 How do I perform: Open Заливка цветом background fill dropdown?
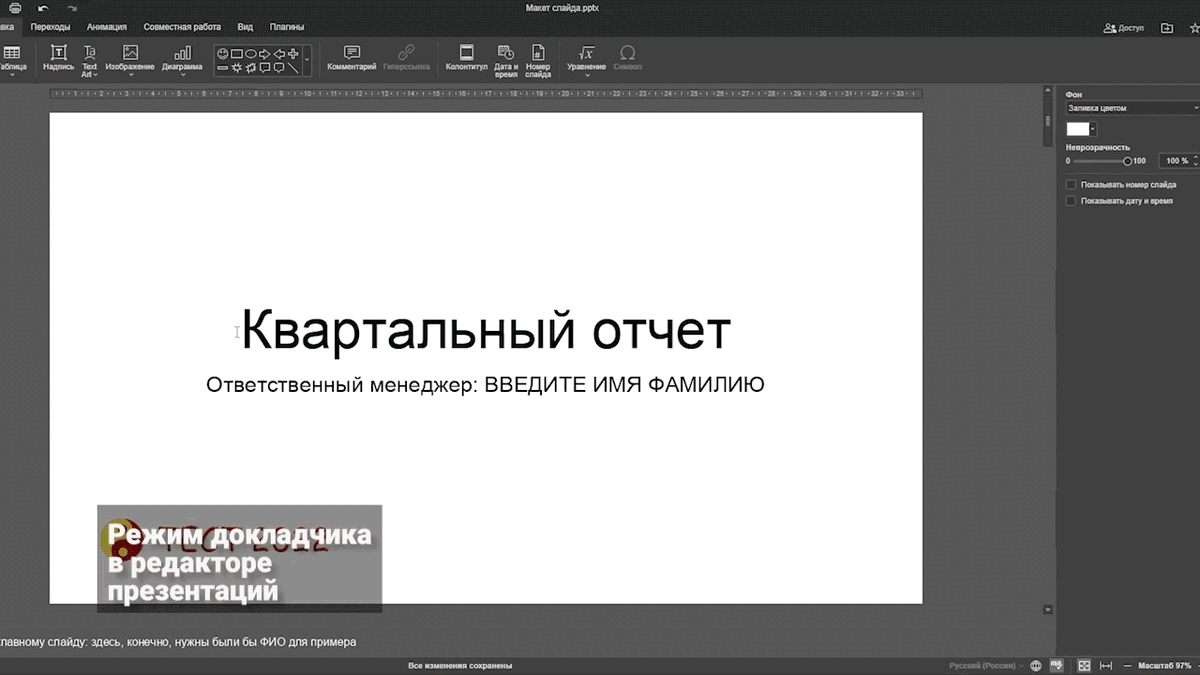[x=1132, y=107]
